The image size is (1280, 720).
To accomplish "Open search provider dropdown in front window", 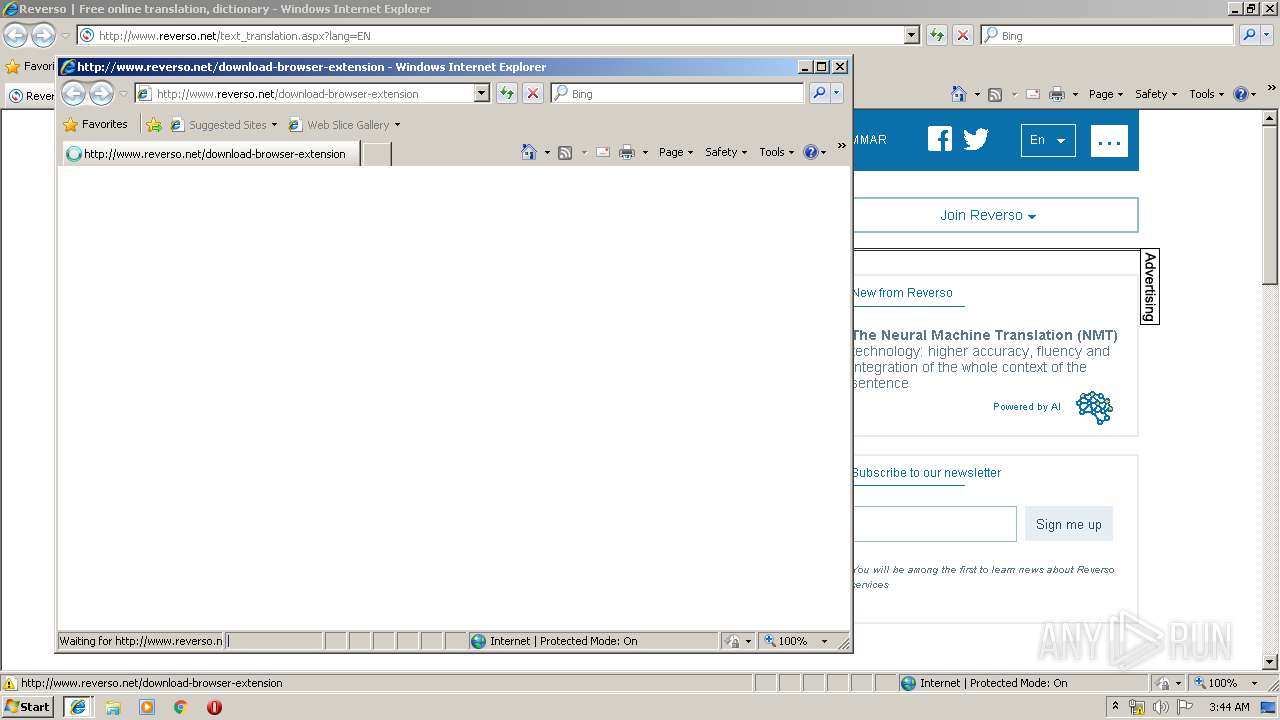I will pos(837,93).
